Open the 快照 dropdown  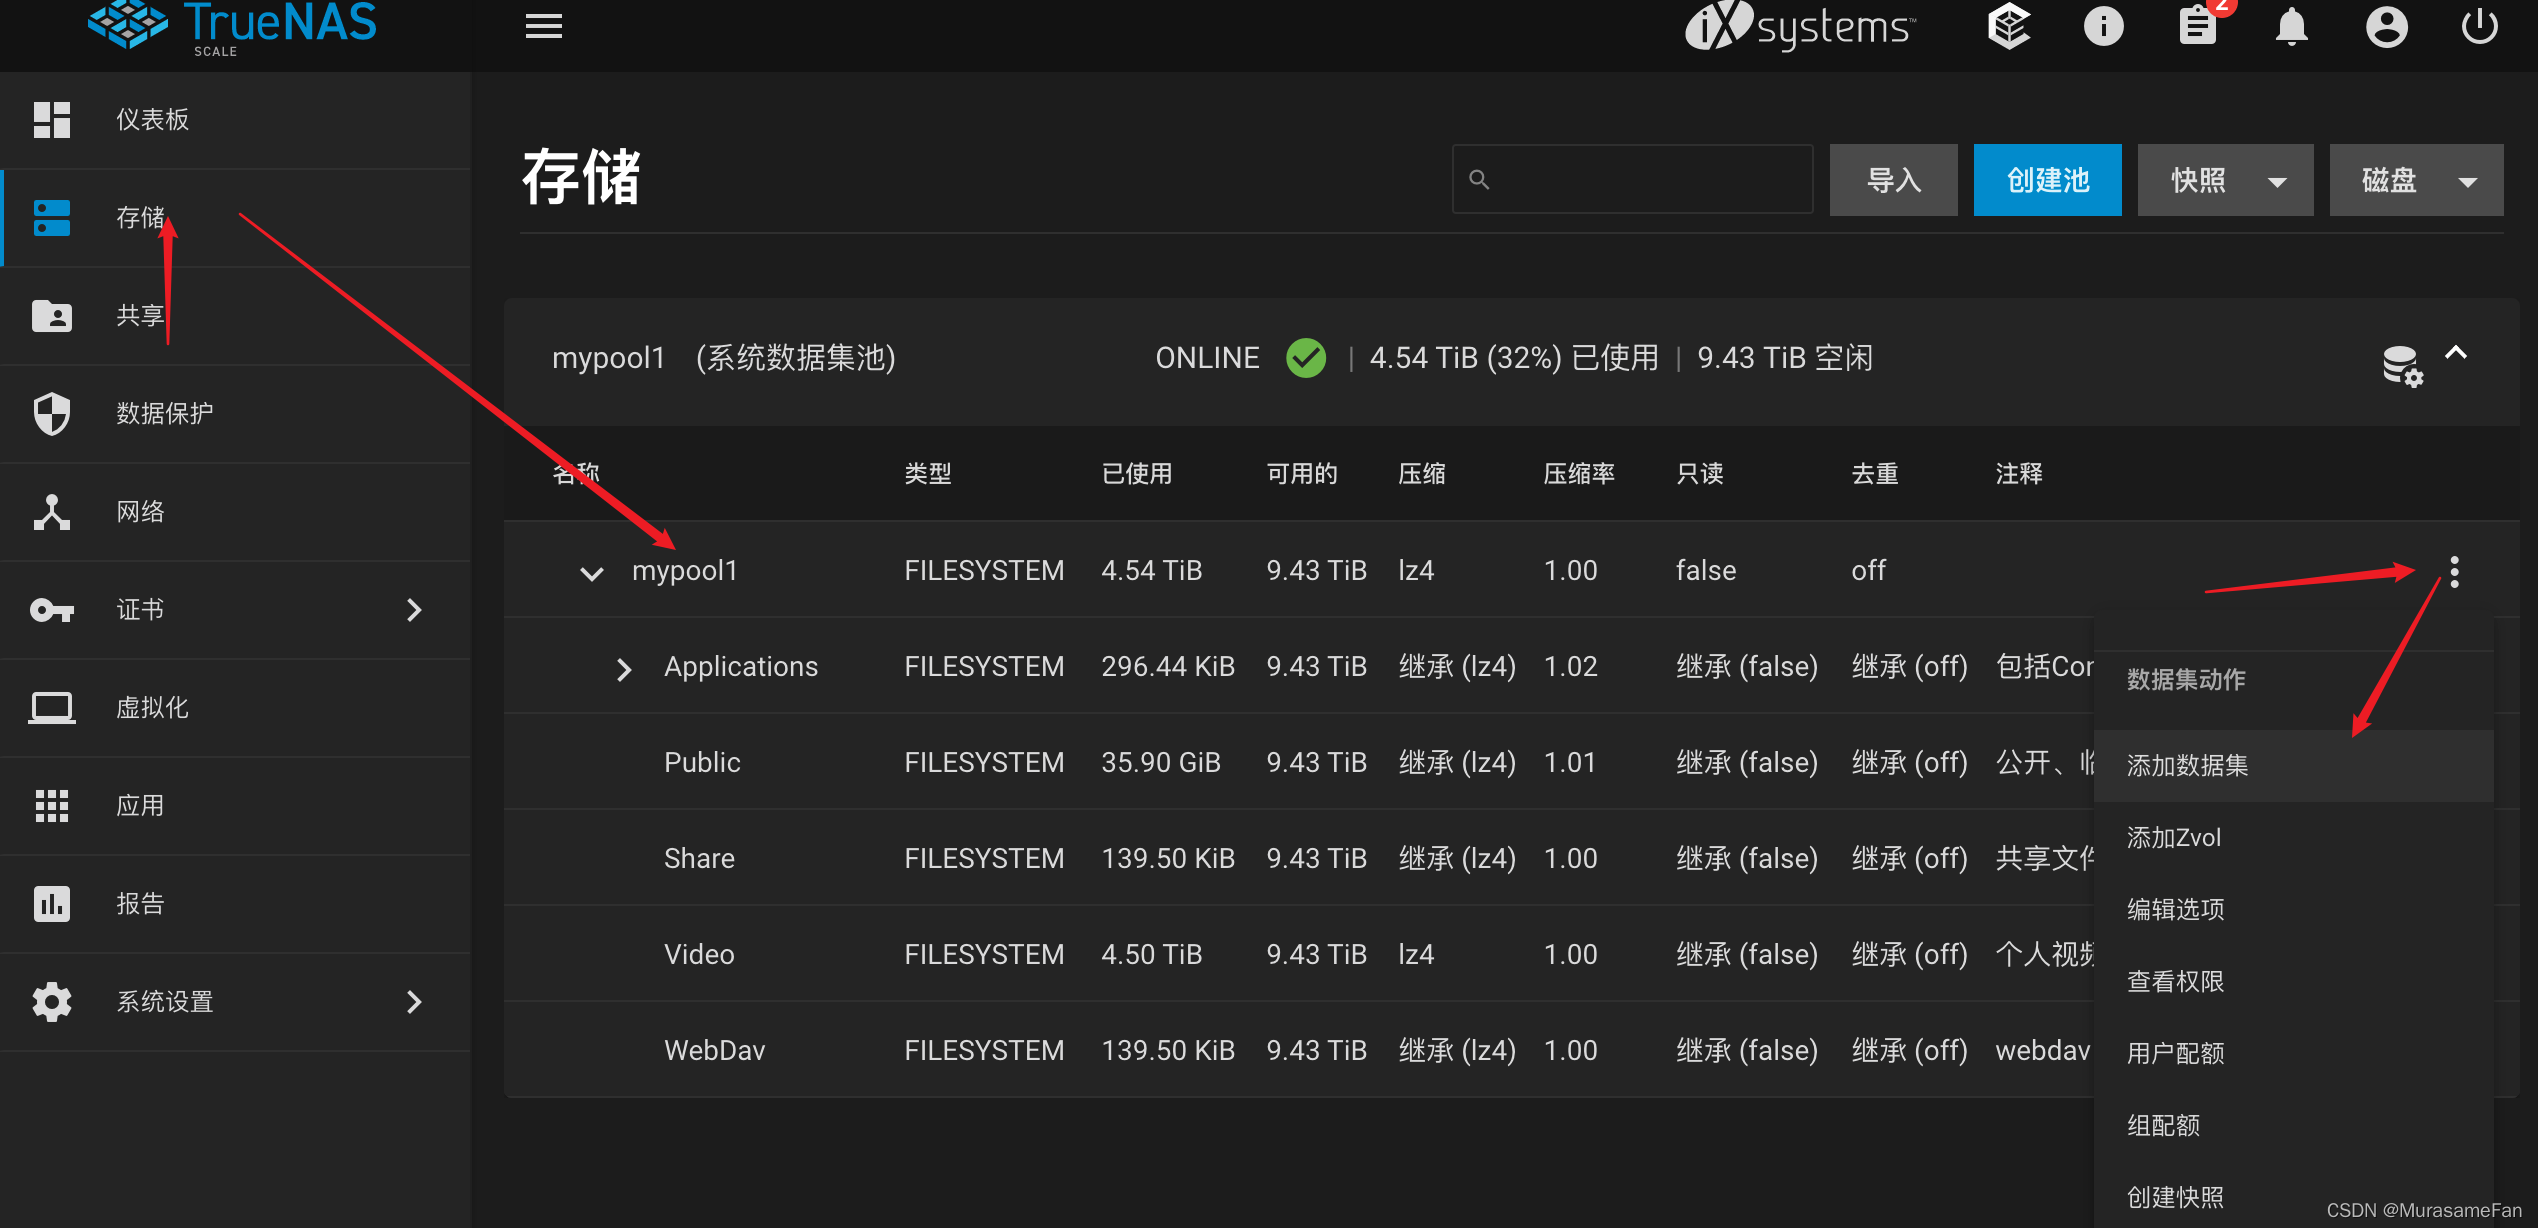coord(2225,181)
